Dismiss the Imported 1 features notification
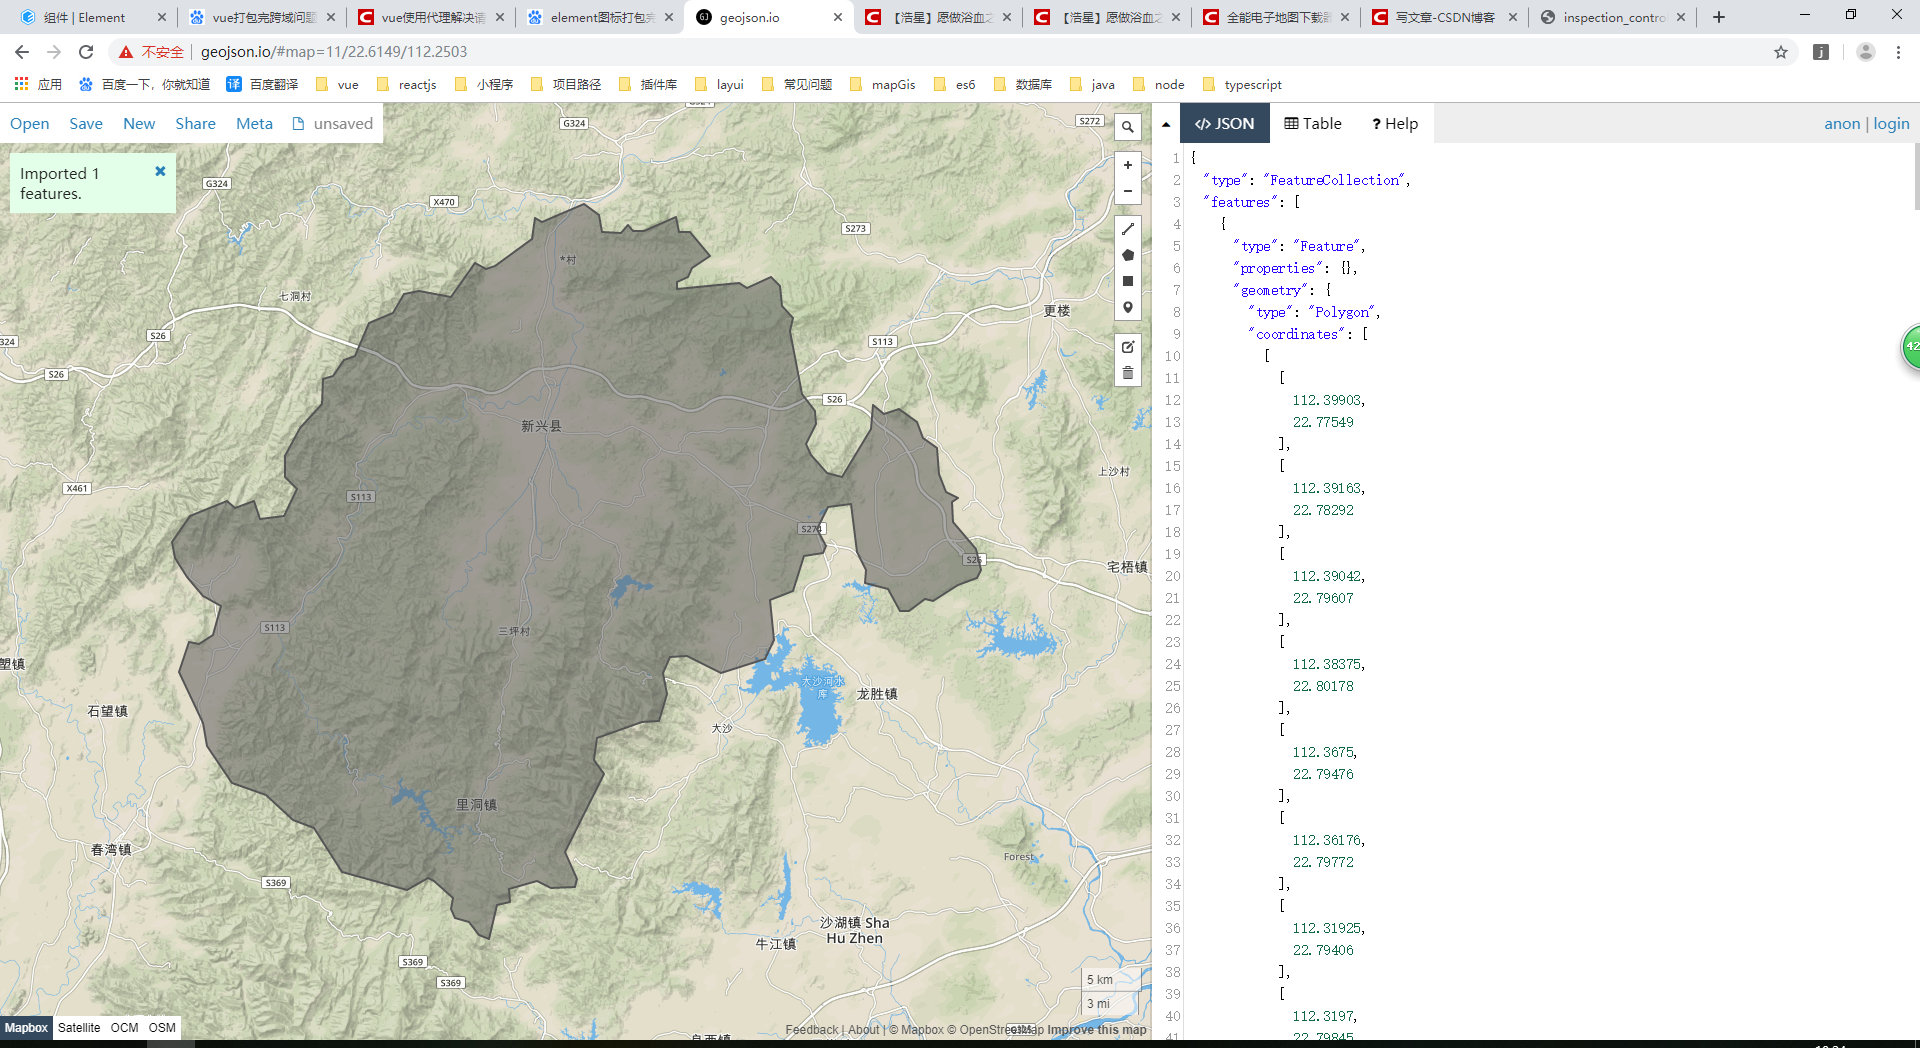This screenshot has height=1048, width=1920. click(x=160, y=171)
